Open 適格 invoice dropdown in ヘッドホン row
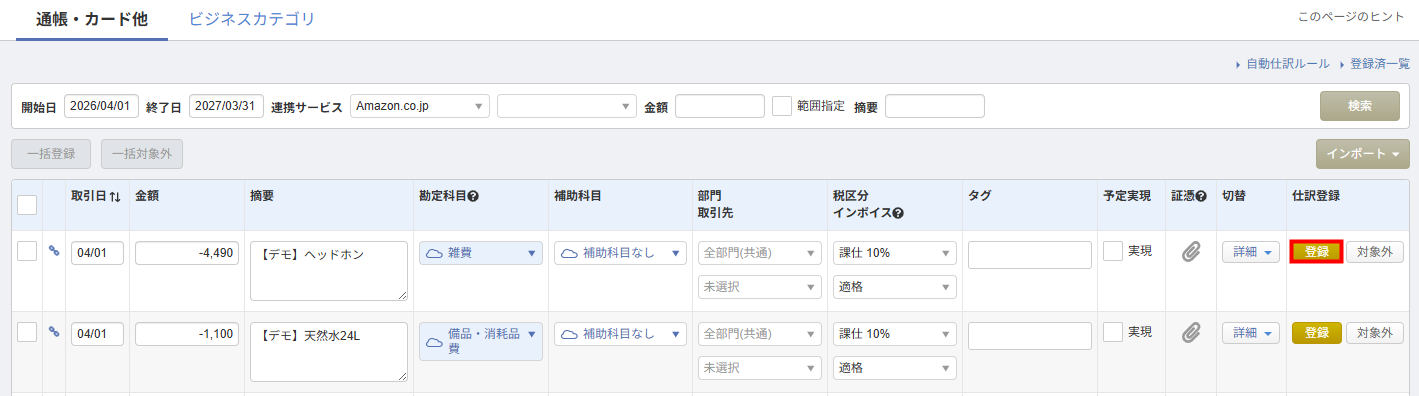 [x=894, y=287]
